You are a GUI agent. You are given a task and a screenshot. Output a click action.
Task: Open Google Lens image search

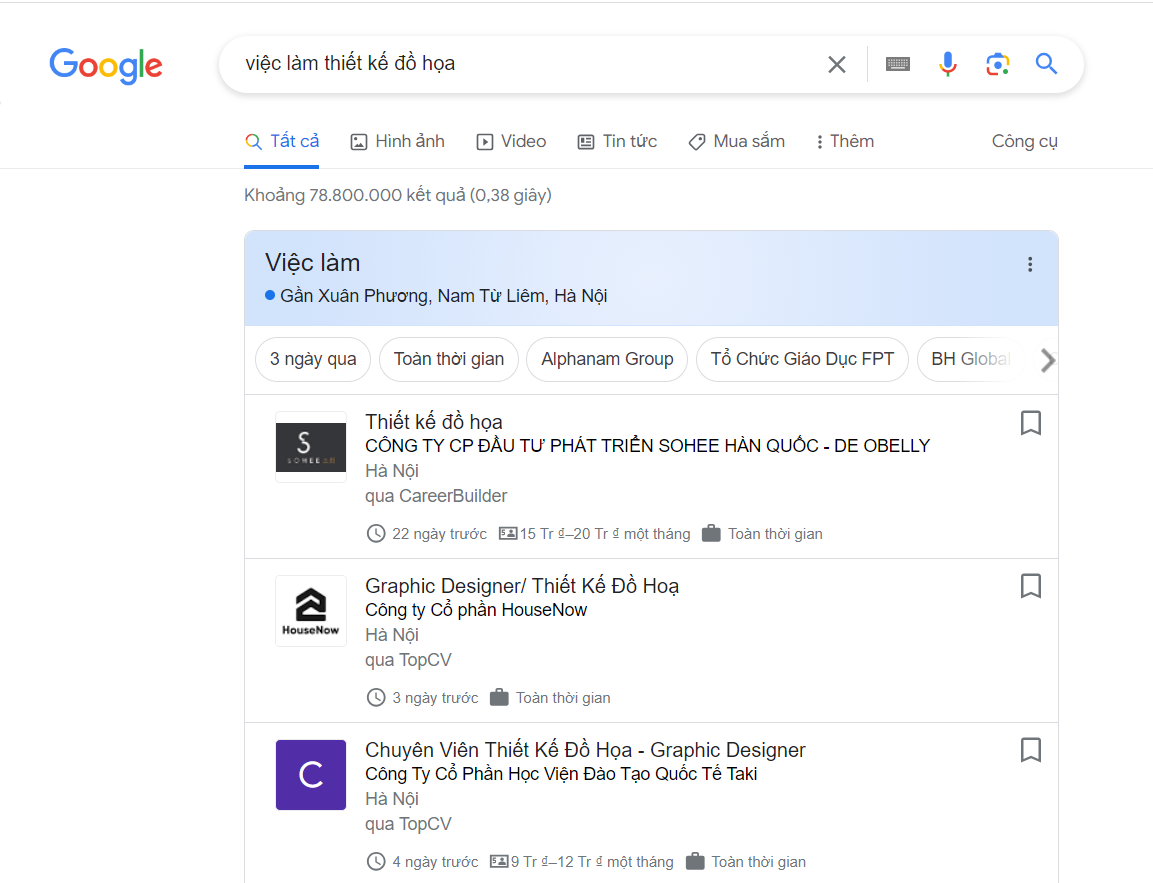(x=997, y=65)
